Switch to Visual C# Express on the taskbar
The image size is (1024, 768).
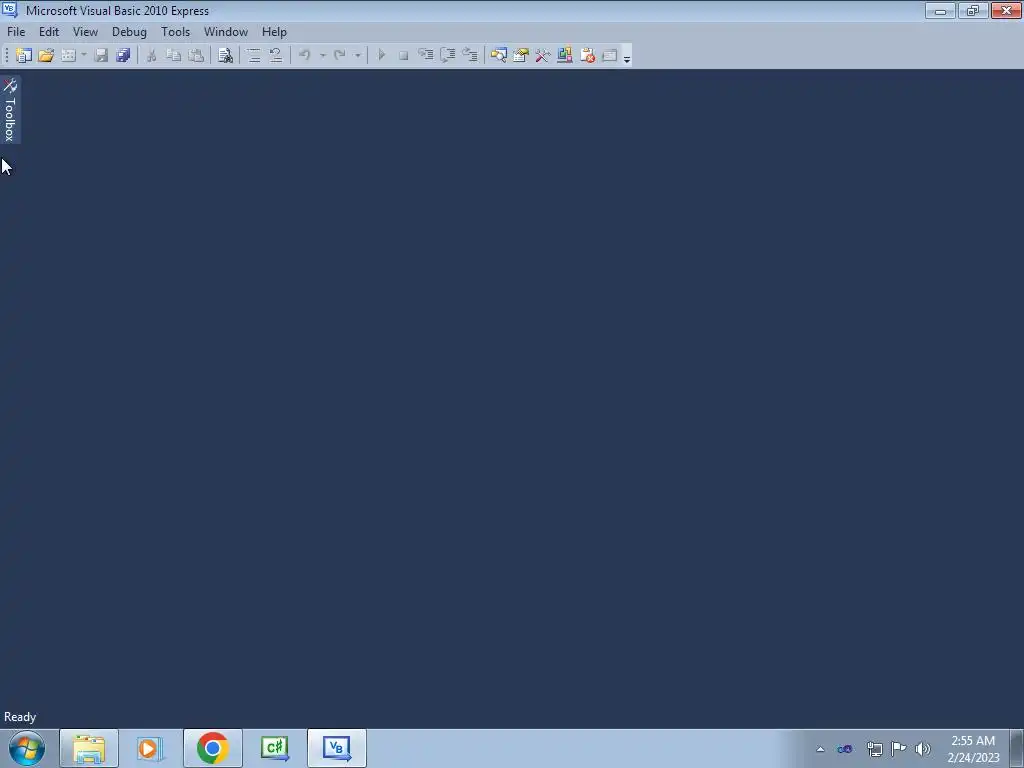pos(275,748)
